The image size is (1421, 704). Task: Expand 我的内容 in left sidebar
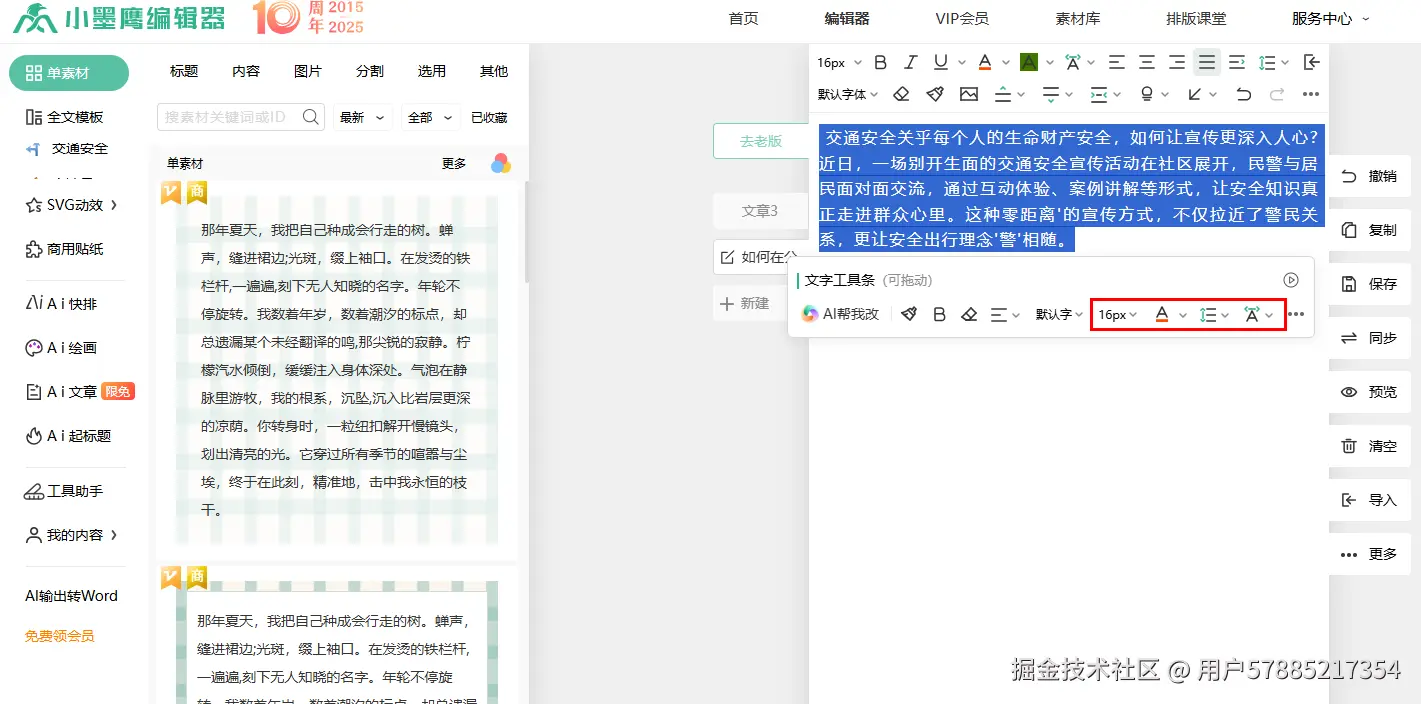[x=72, y=535]
